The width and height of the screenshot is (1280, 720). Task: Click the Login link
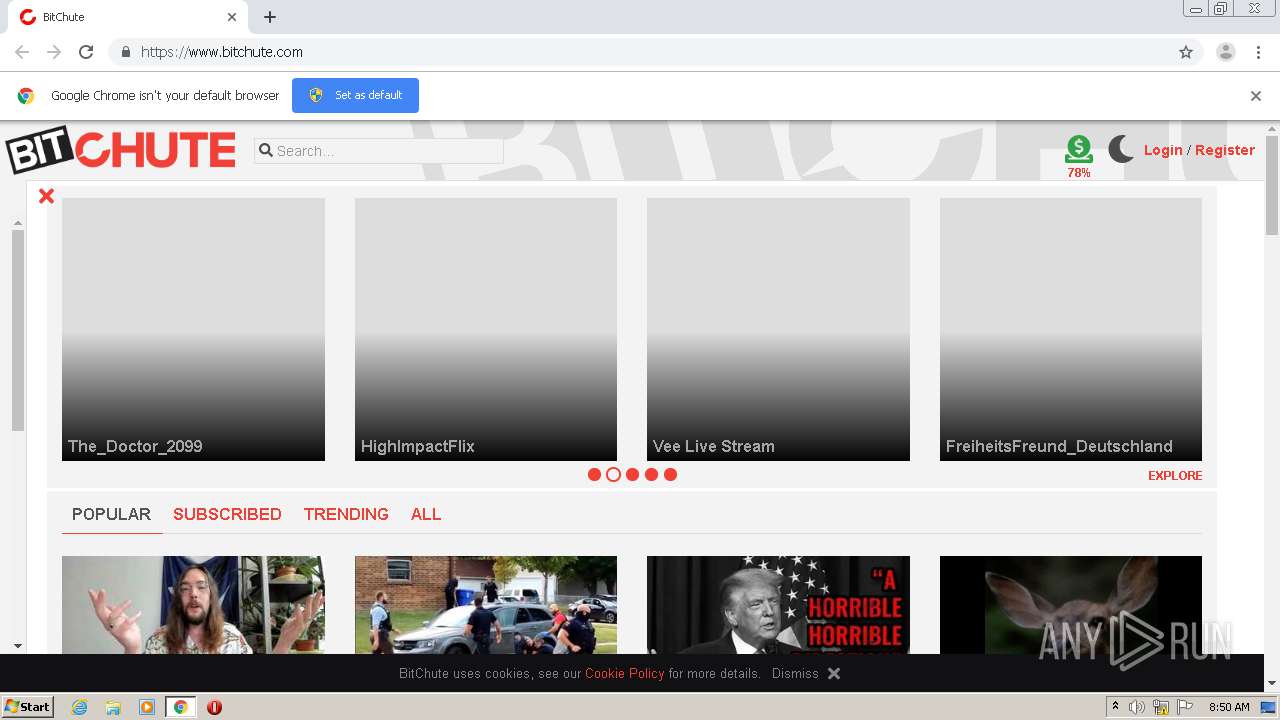click(1163, 150)
